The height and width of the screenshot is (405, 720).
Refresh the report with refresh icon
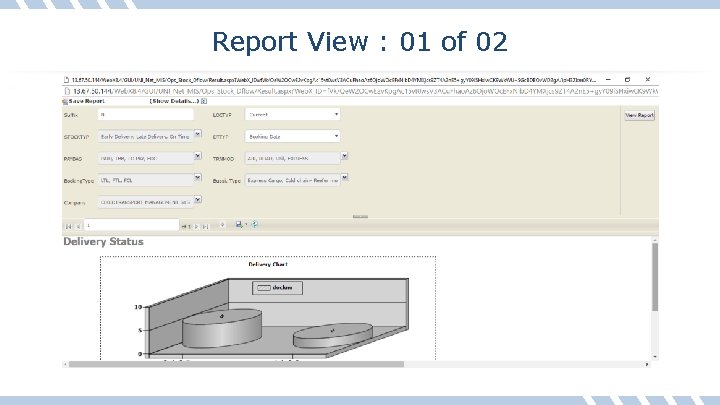tap(255, 224)
